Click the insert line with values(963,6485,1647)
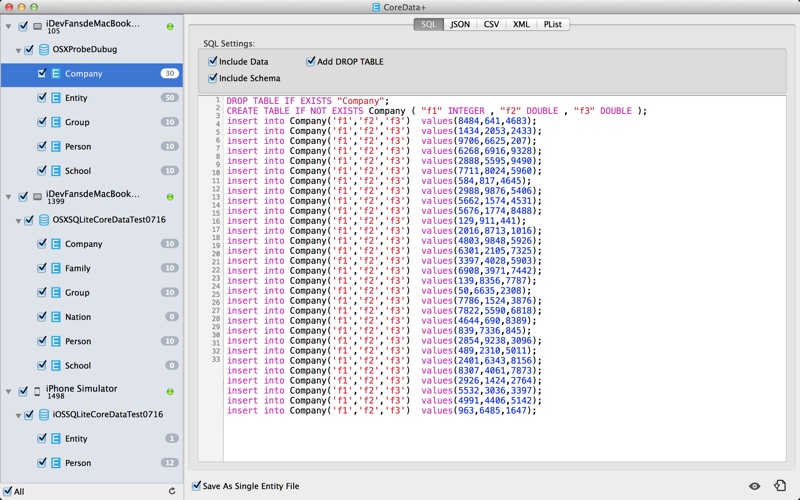Screen dimensions: 800x500 [382, 411]
